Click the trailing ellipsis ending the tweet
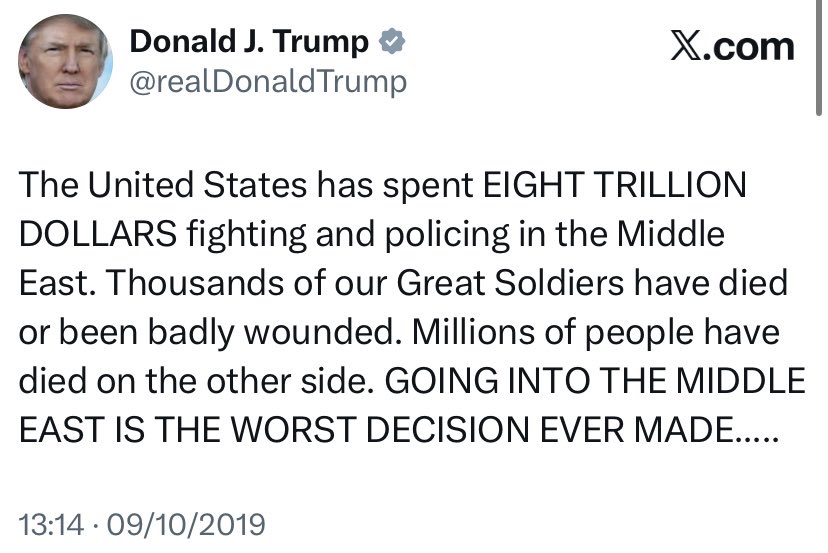Viewport: 828px width, 553px height. tap(760, 428)
